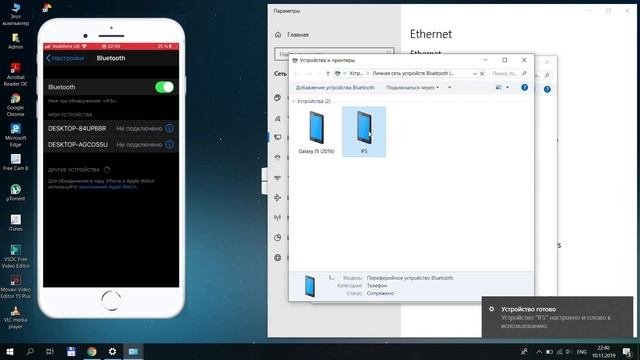Tap DESKTOP-AGCOS5U in phone device list

click(111, 144)
